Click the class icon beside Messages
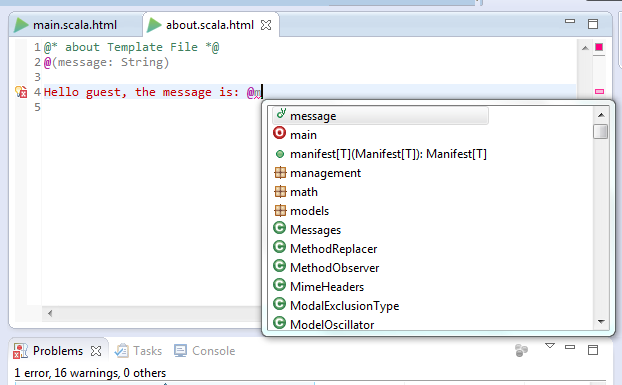 (x=279, y=228)
